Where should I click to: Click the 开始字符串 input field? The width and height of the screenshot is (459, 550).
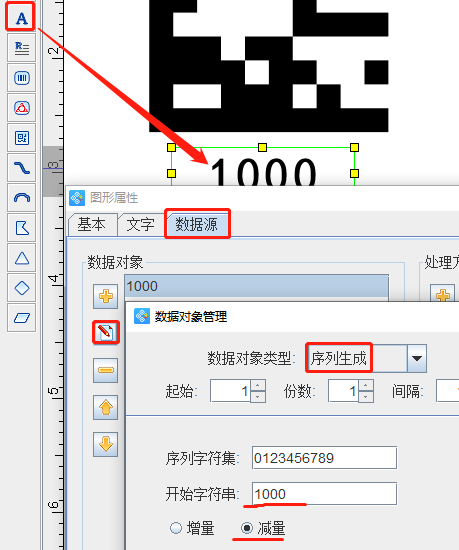point(324,494)
